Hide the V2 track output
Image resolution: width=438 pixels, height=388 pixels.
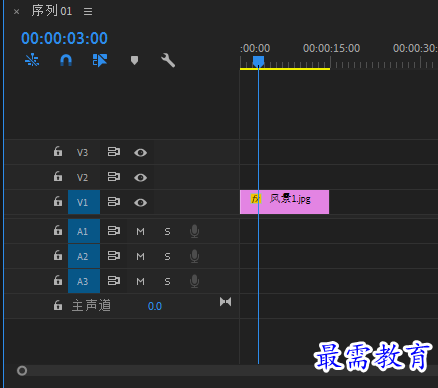point(140,178)
